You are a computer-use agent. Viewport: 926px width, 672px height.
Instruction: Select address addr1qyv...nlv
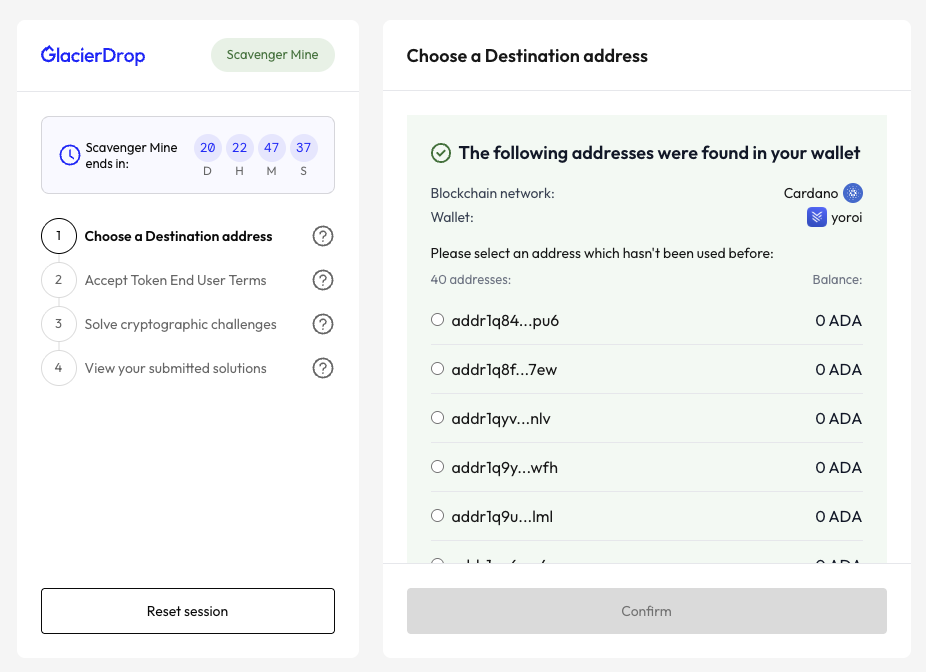pyautogui.click(x=437, y=418)
